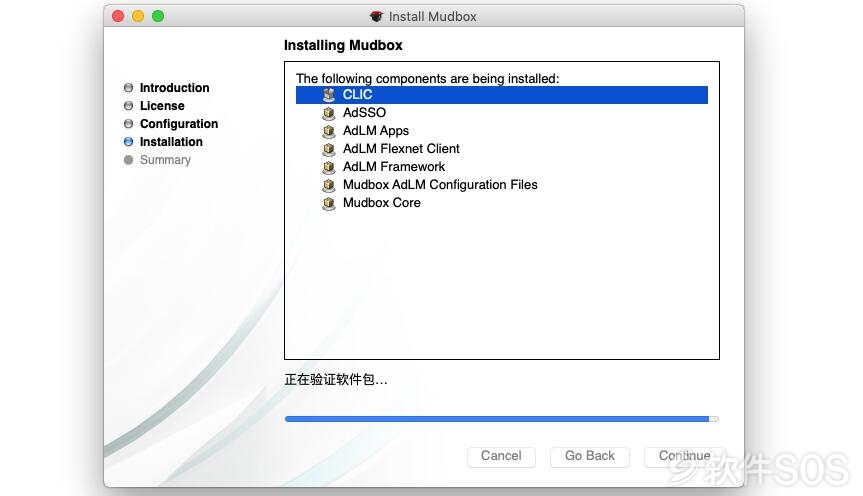Click the AdSSO package icon
Image resolution: width=863 pixels, height=496 pixels.
(x=329, y=113)
